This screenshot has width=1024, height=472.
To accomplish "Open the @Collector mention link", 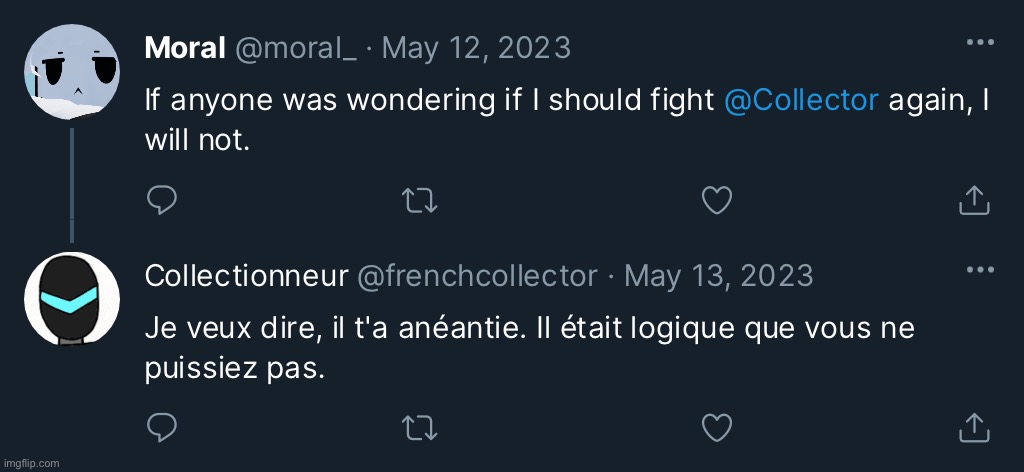I will [800, 100].
